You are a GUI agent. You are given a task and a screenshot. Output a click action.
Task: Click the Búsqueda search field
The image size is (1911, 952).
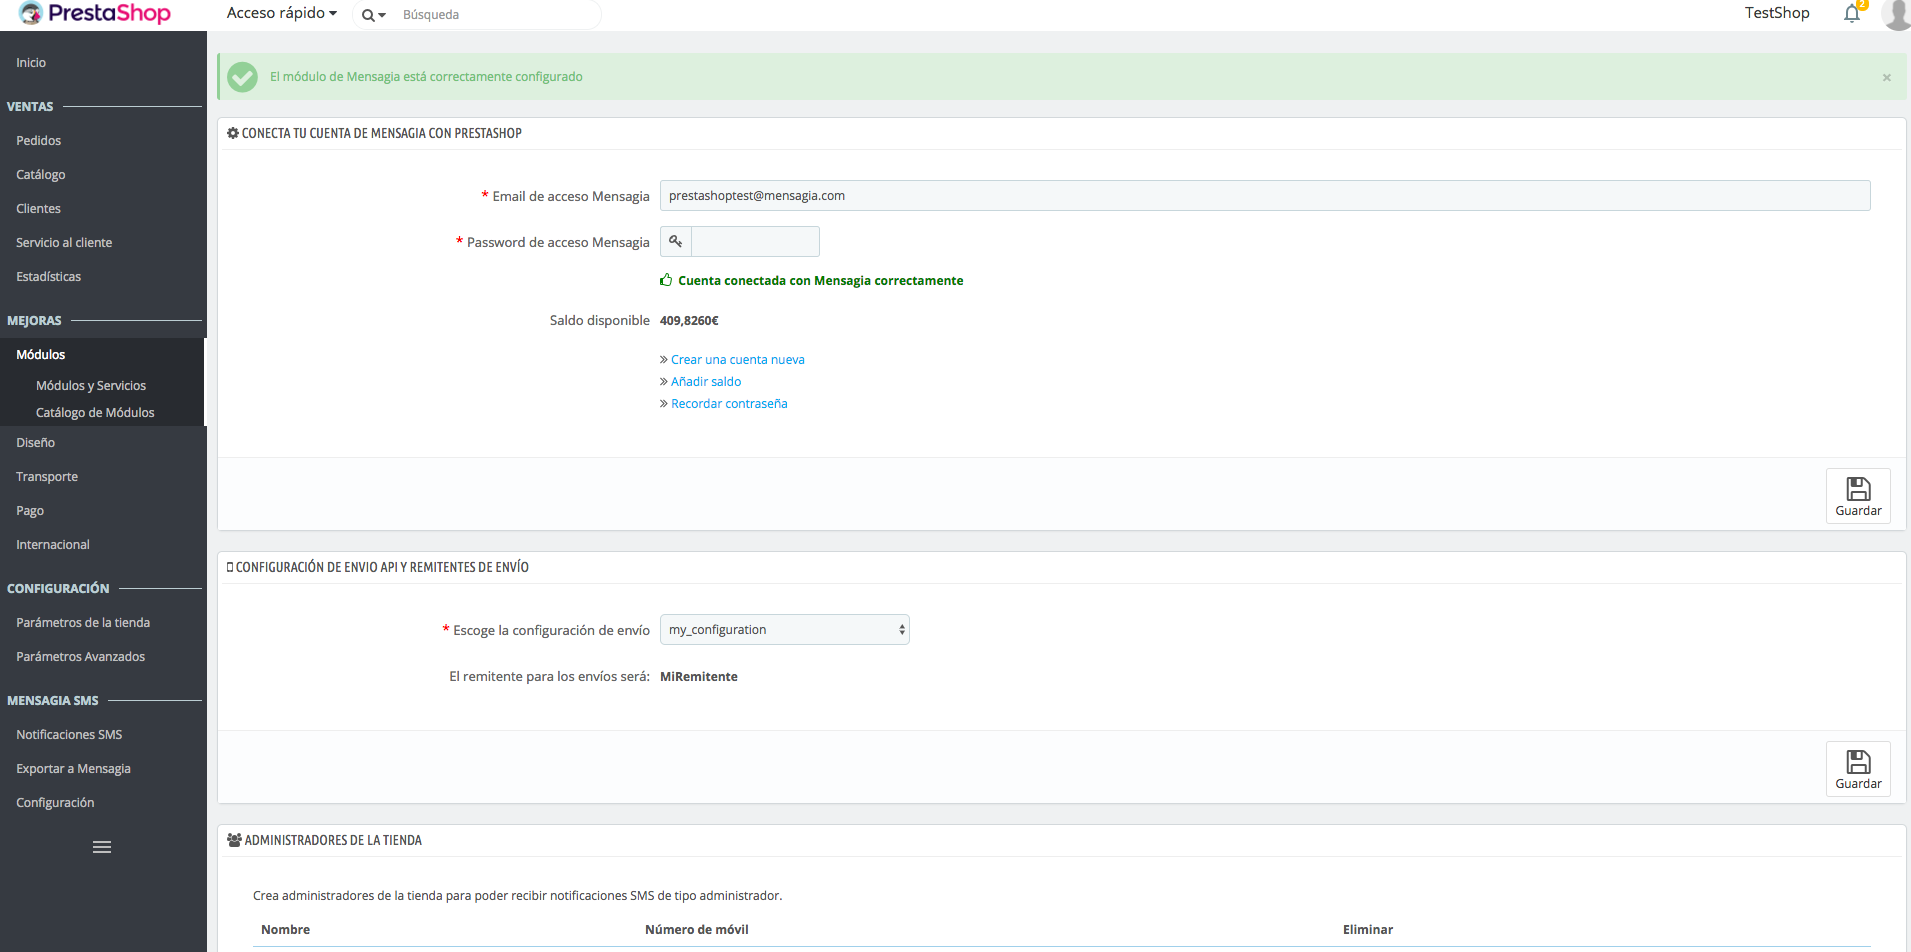495,15
